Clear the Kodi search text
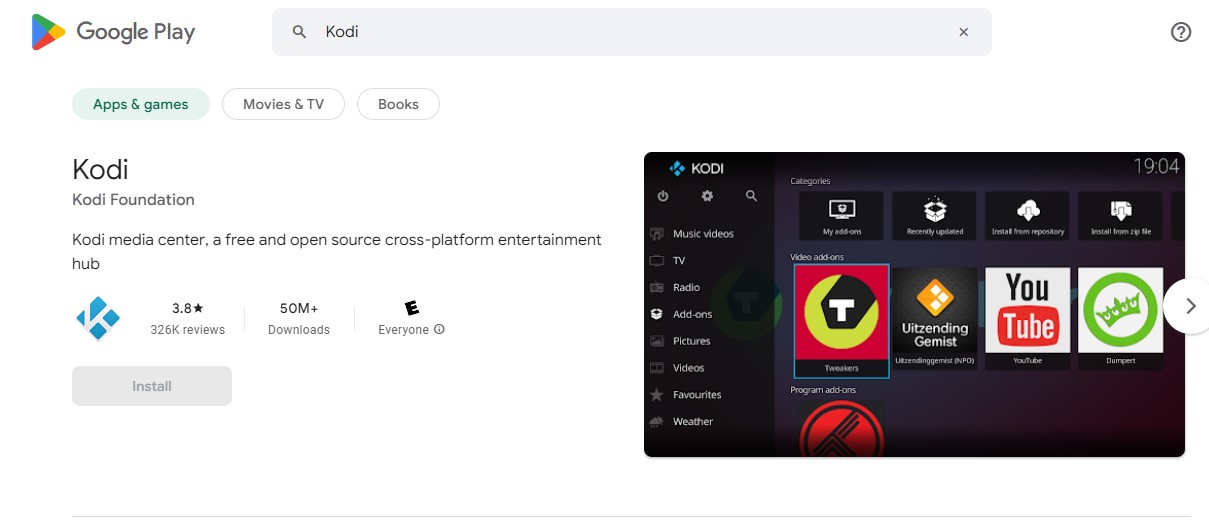This screenshot has height=525, width=1209. tap(964, 32)
